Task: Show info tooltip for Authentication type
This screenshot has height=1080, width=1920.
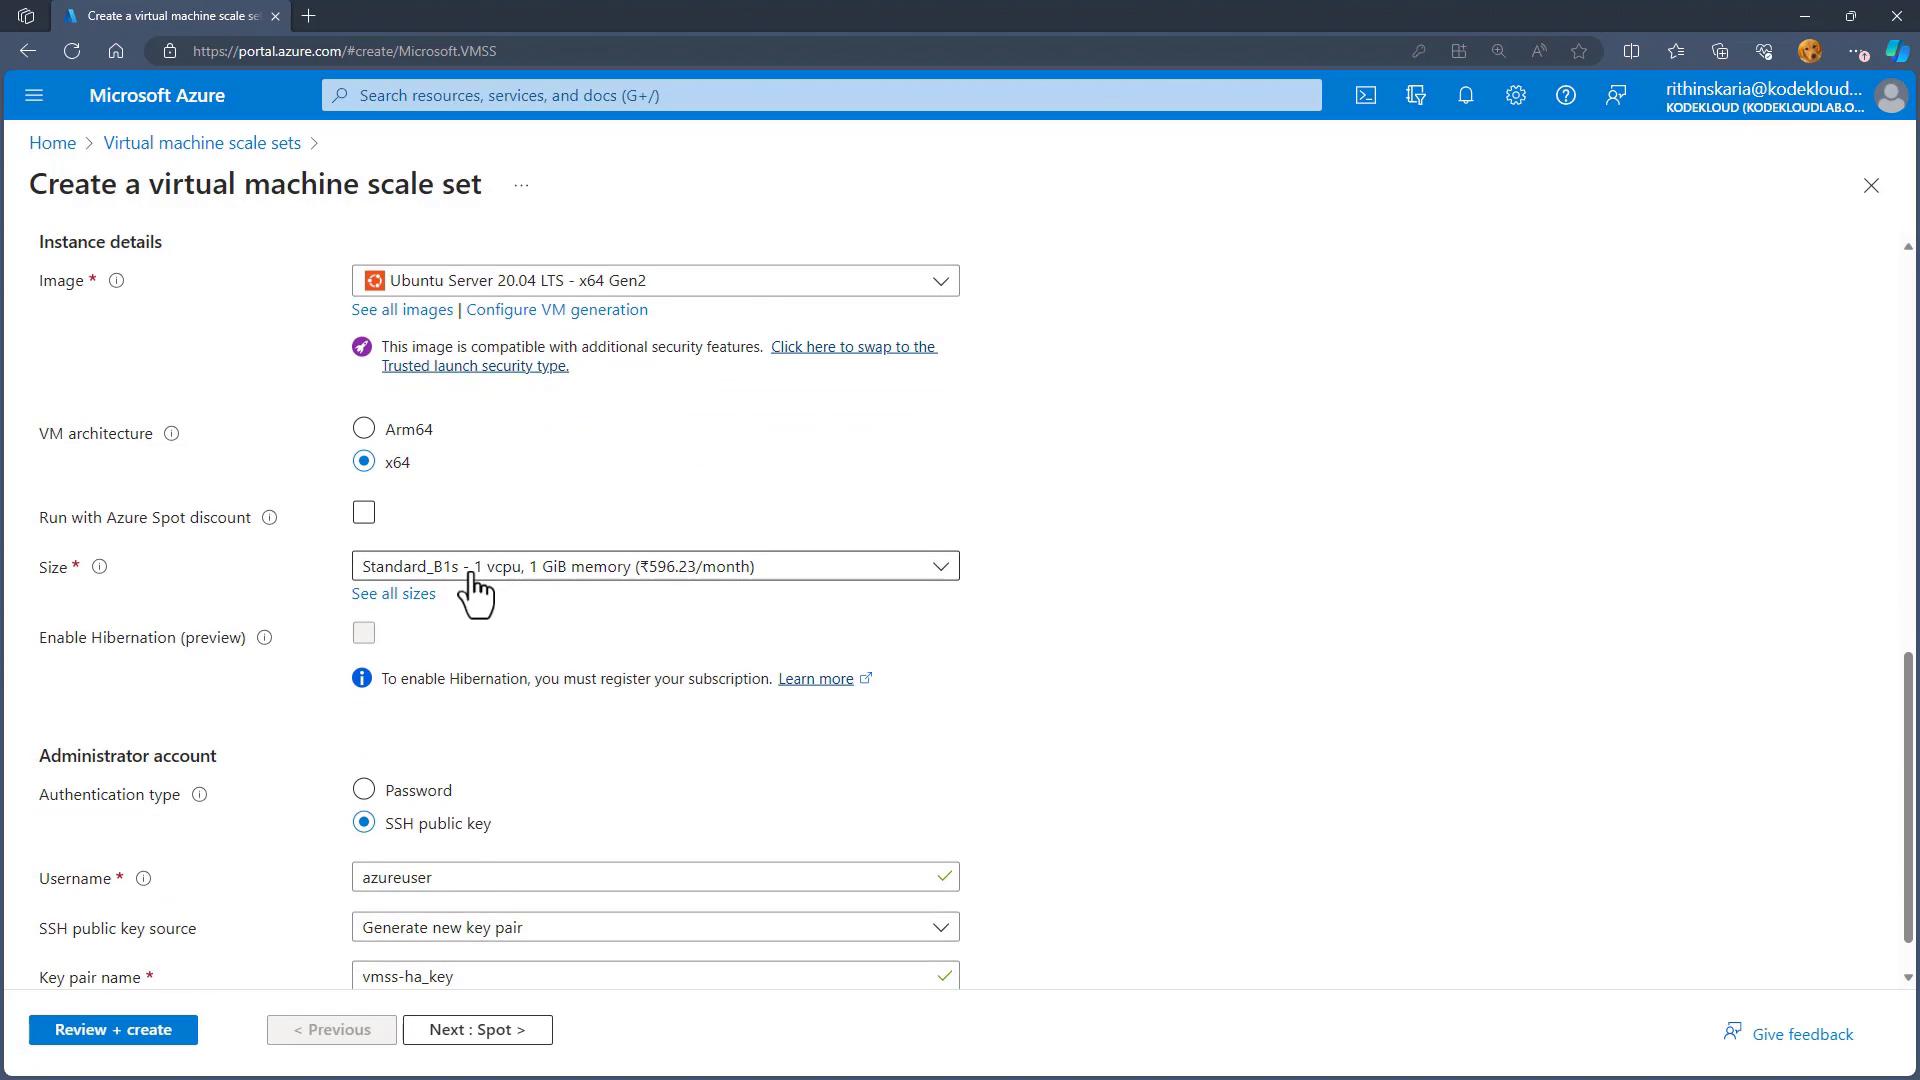Action: [199, 795]
